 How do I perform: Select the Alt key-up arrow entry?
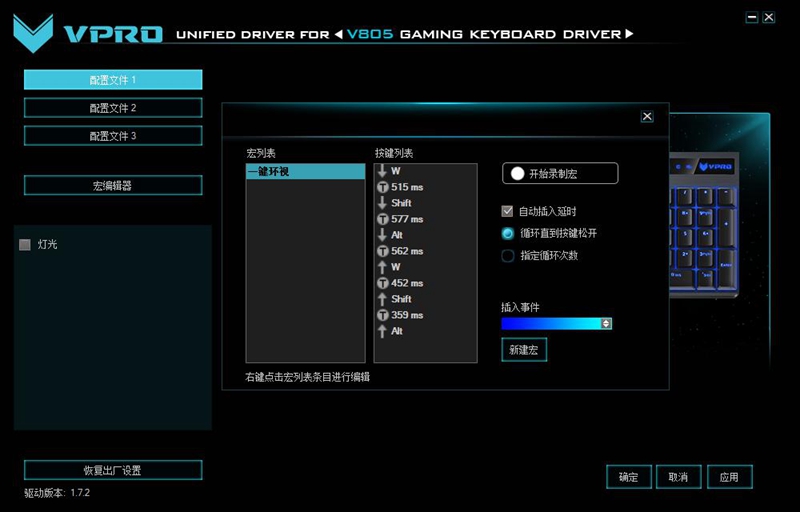coord(382,331)
